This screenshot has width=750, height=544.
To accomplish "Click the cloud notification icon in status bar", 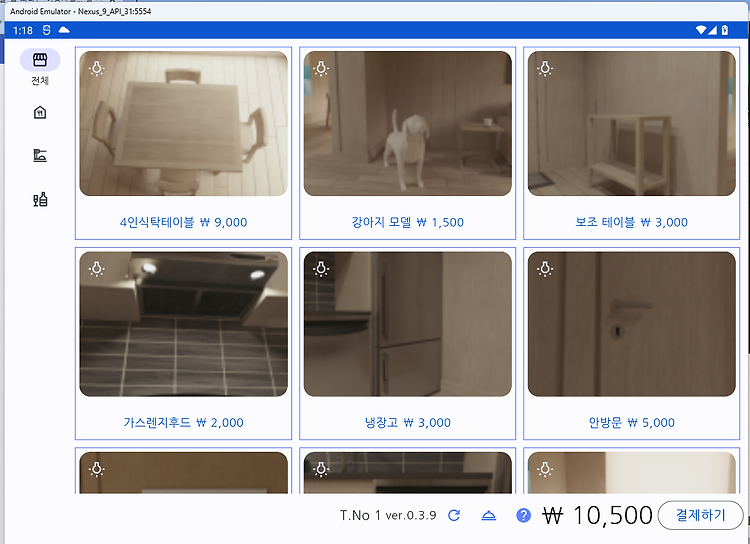I will (x=64, y=30).
